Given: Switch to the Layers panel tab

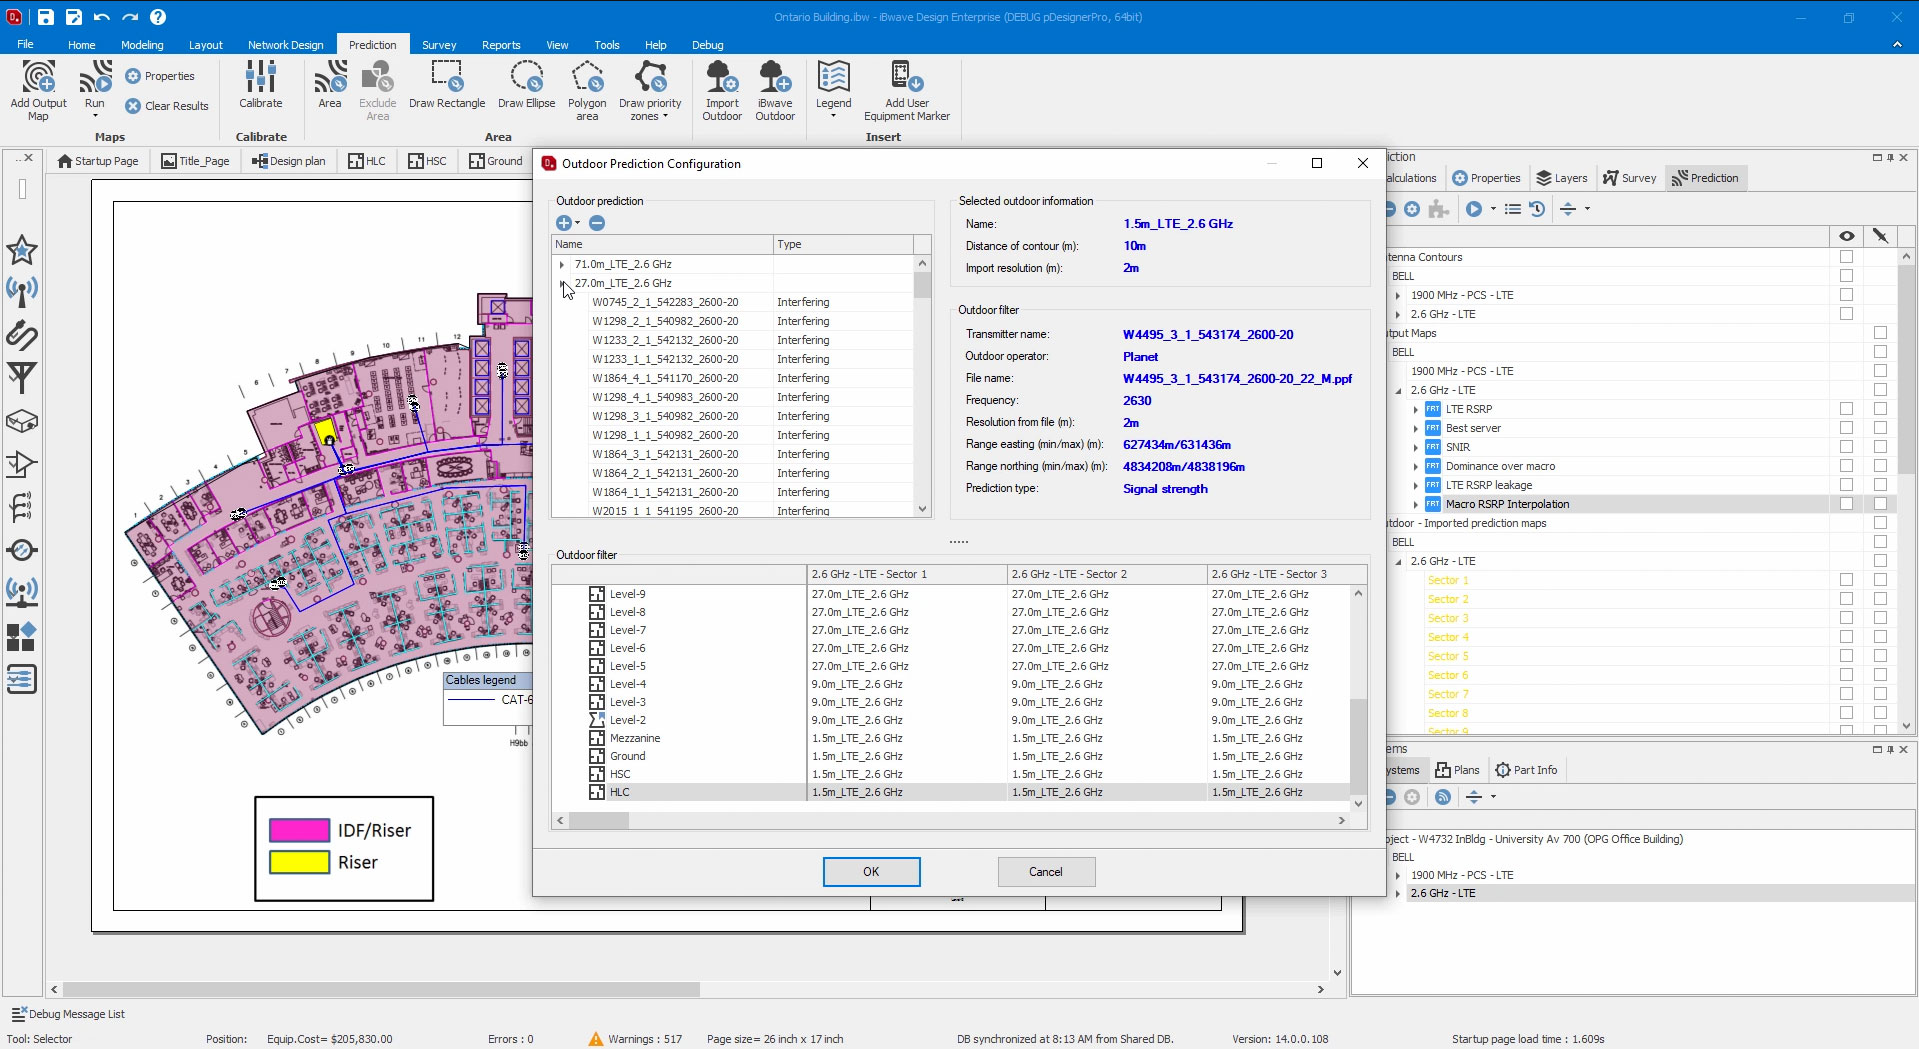Looking at the screenshot, I should click(1562, 178).
